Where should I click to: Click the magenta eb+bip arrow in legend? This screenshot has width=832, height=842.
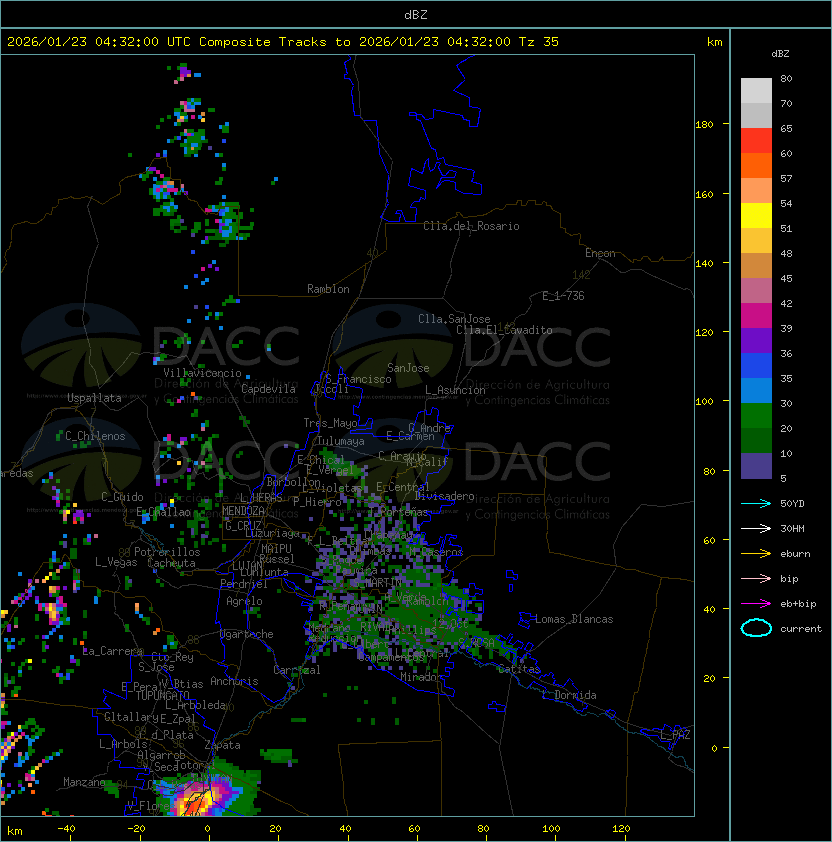[x=756, y=604]
